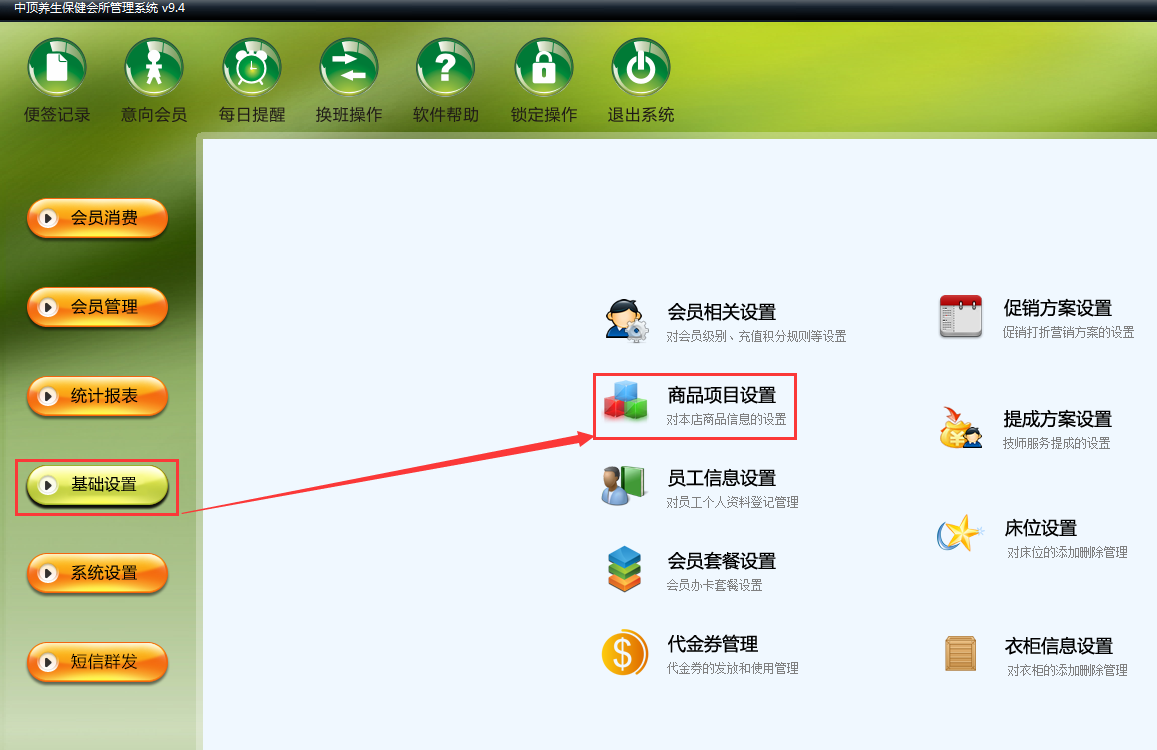
Task: Click the 衣柜信息设置 wooden cabinet icon
Action: (x=961, y=653)
